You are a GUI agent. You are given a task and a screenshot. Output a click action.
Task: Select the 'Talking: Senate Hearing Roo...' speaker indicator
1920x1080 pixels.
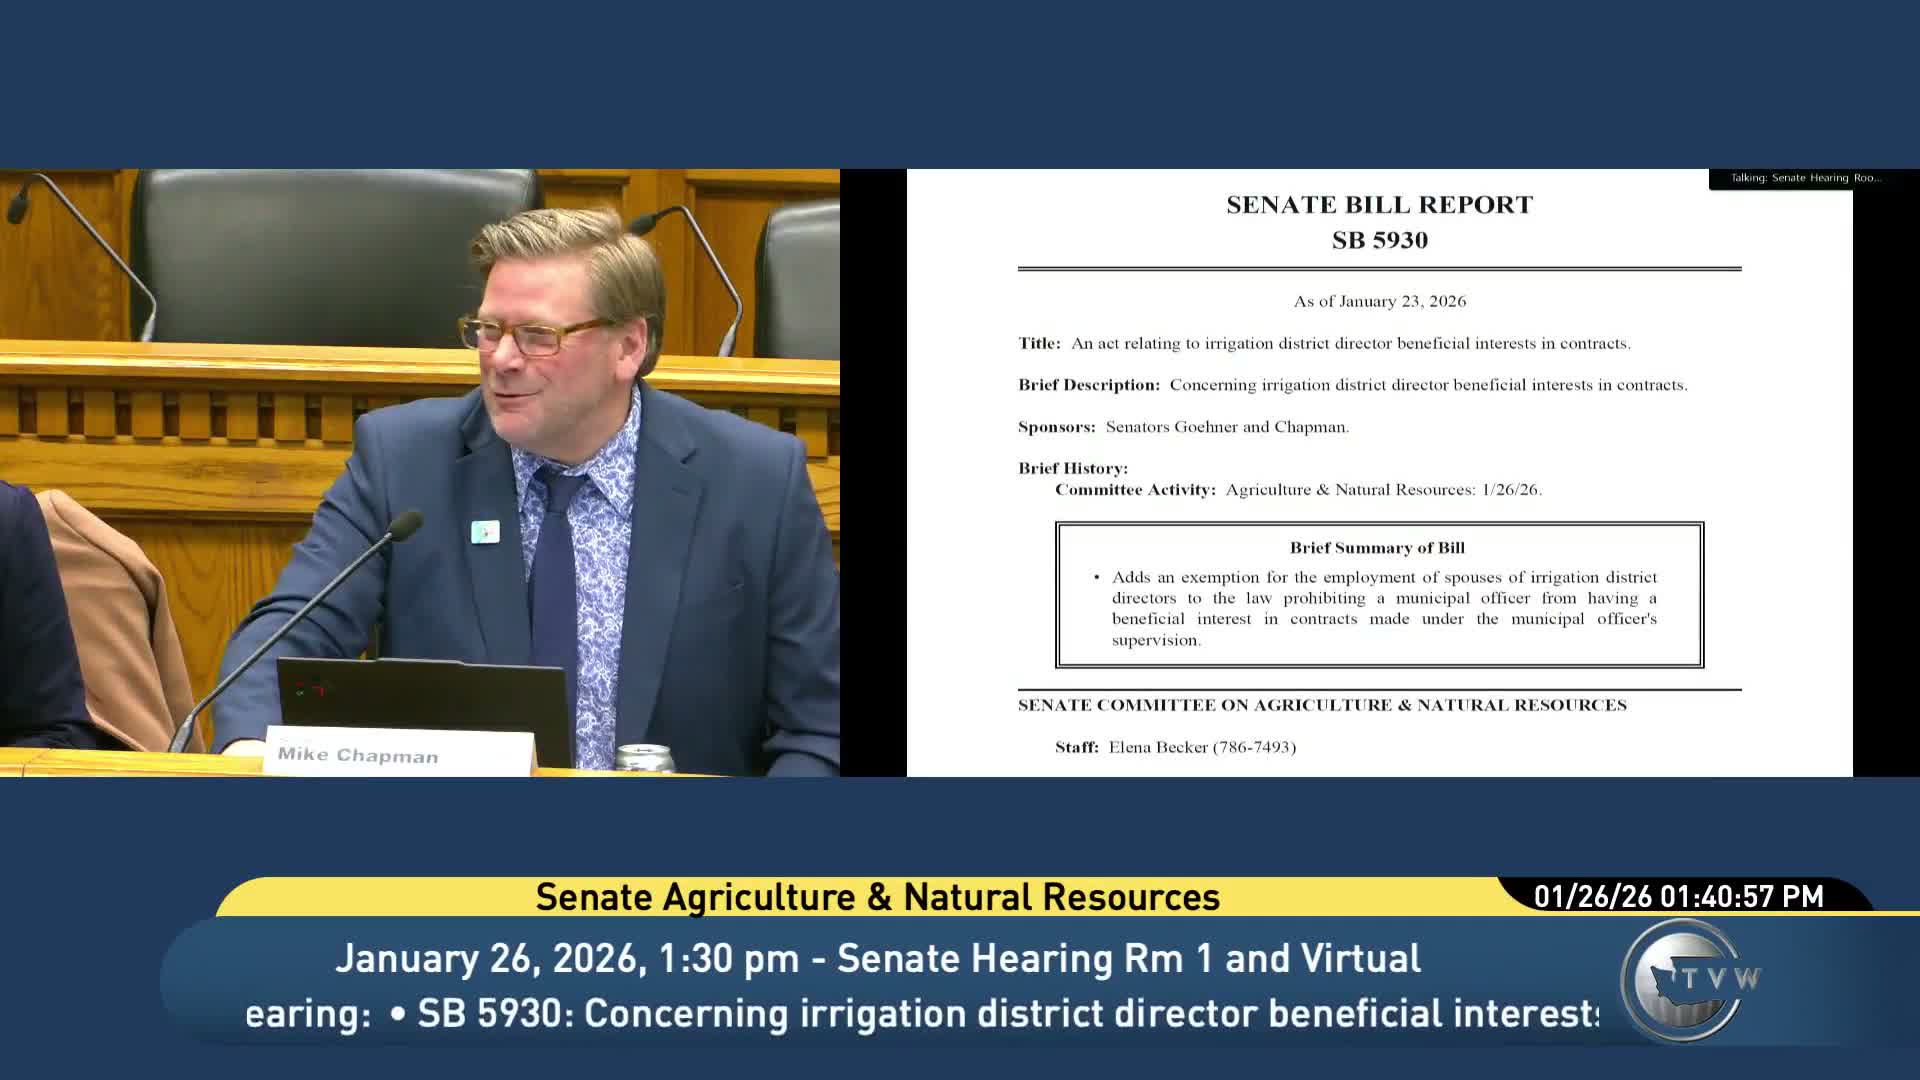pyautogui.click(x=1806, y=178)
